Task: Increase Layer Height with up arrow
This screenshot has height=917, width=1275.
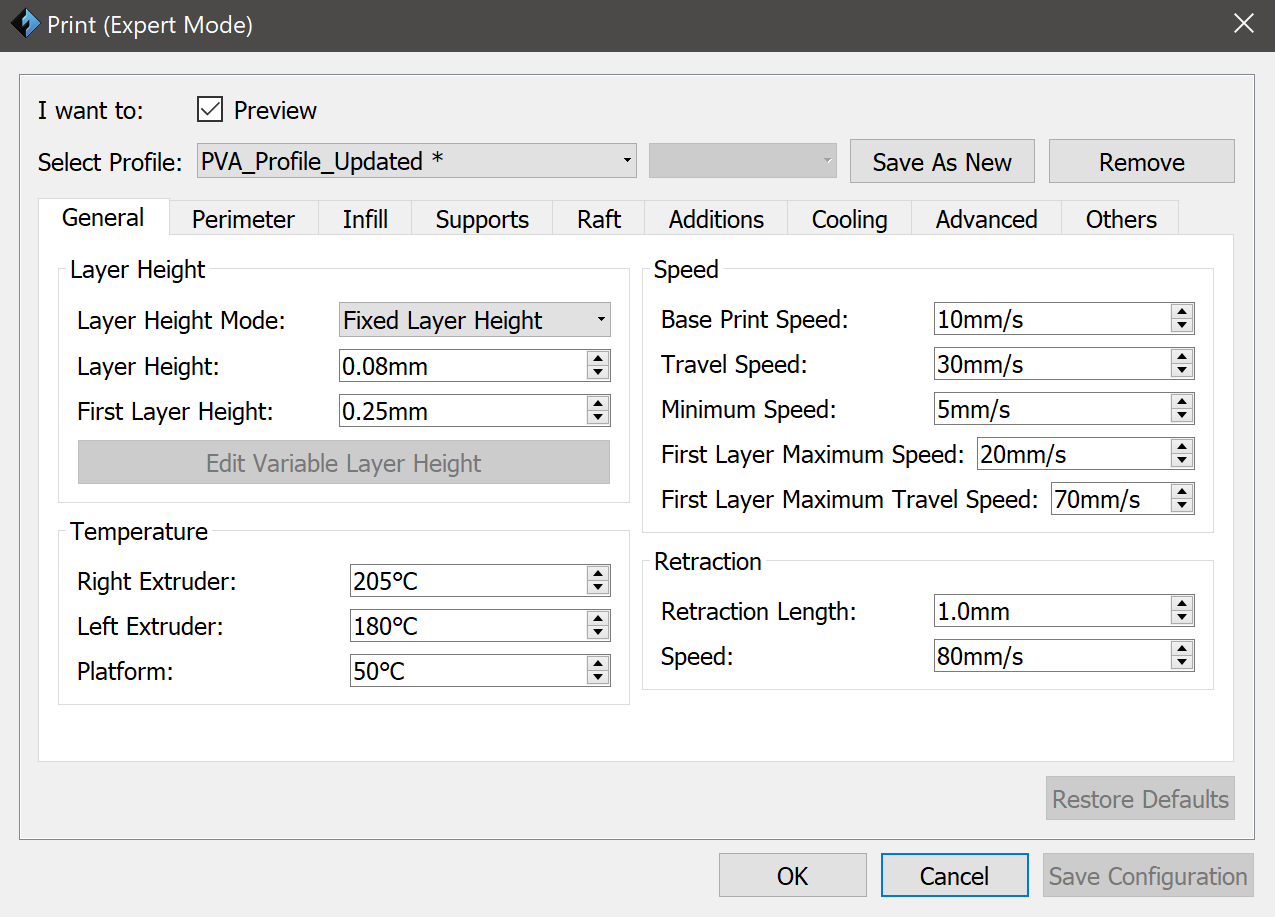Action: tap(598, 359)
